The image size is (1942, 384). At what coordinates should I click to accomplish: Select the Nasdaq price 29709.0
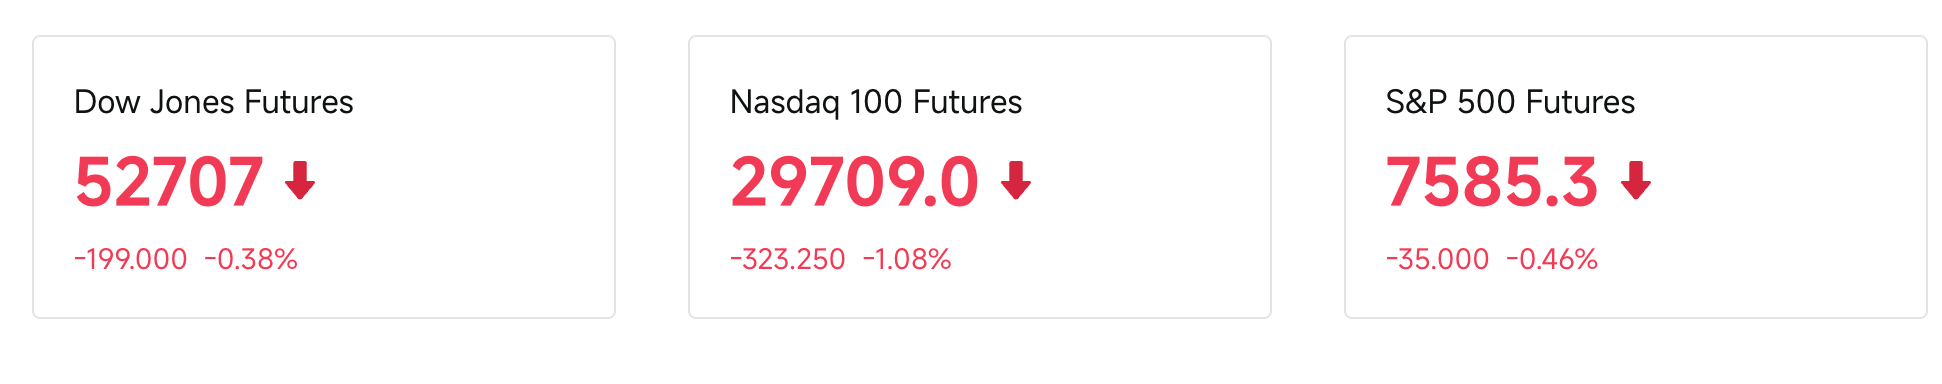click(x=854, y=182)
